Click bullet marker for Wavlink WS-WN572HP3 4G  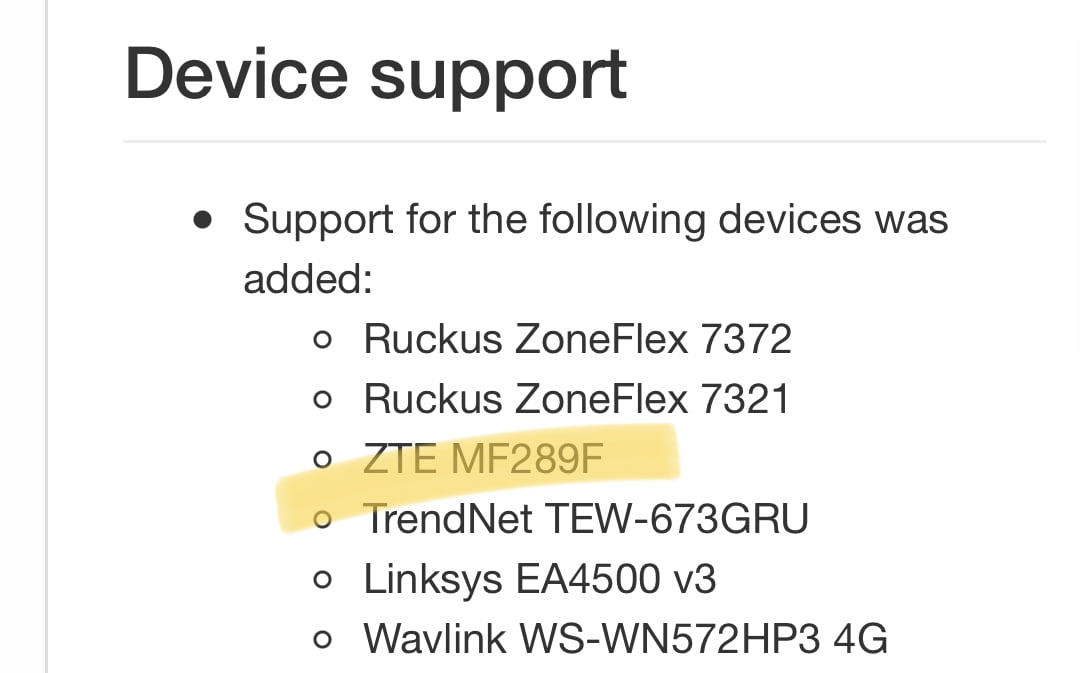322,639
